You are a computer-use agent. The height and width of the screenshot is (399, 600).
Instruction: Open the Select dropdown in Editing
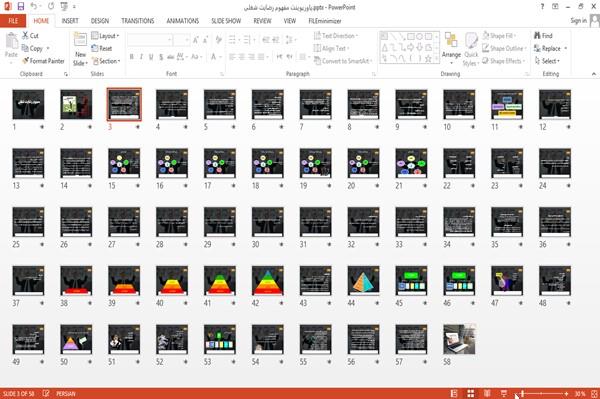547,61
